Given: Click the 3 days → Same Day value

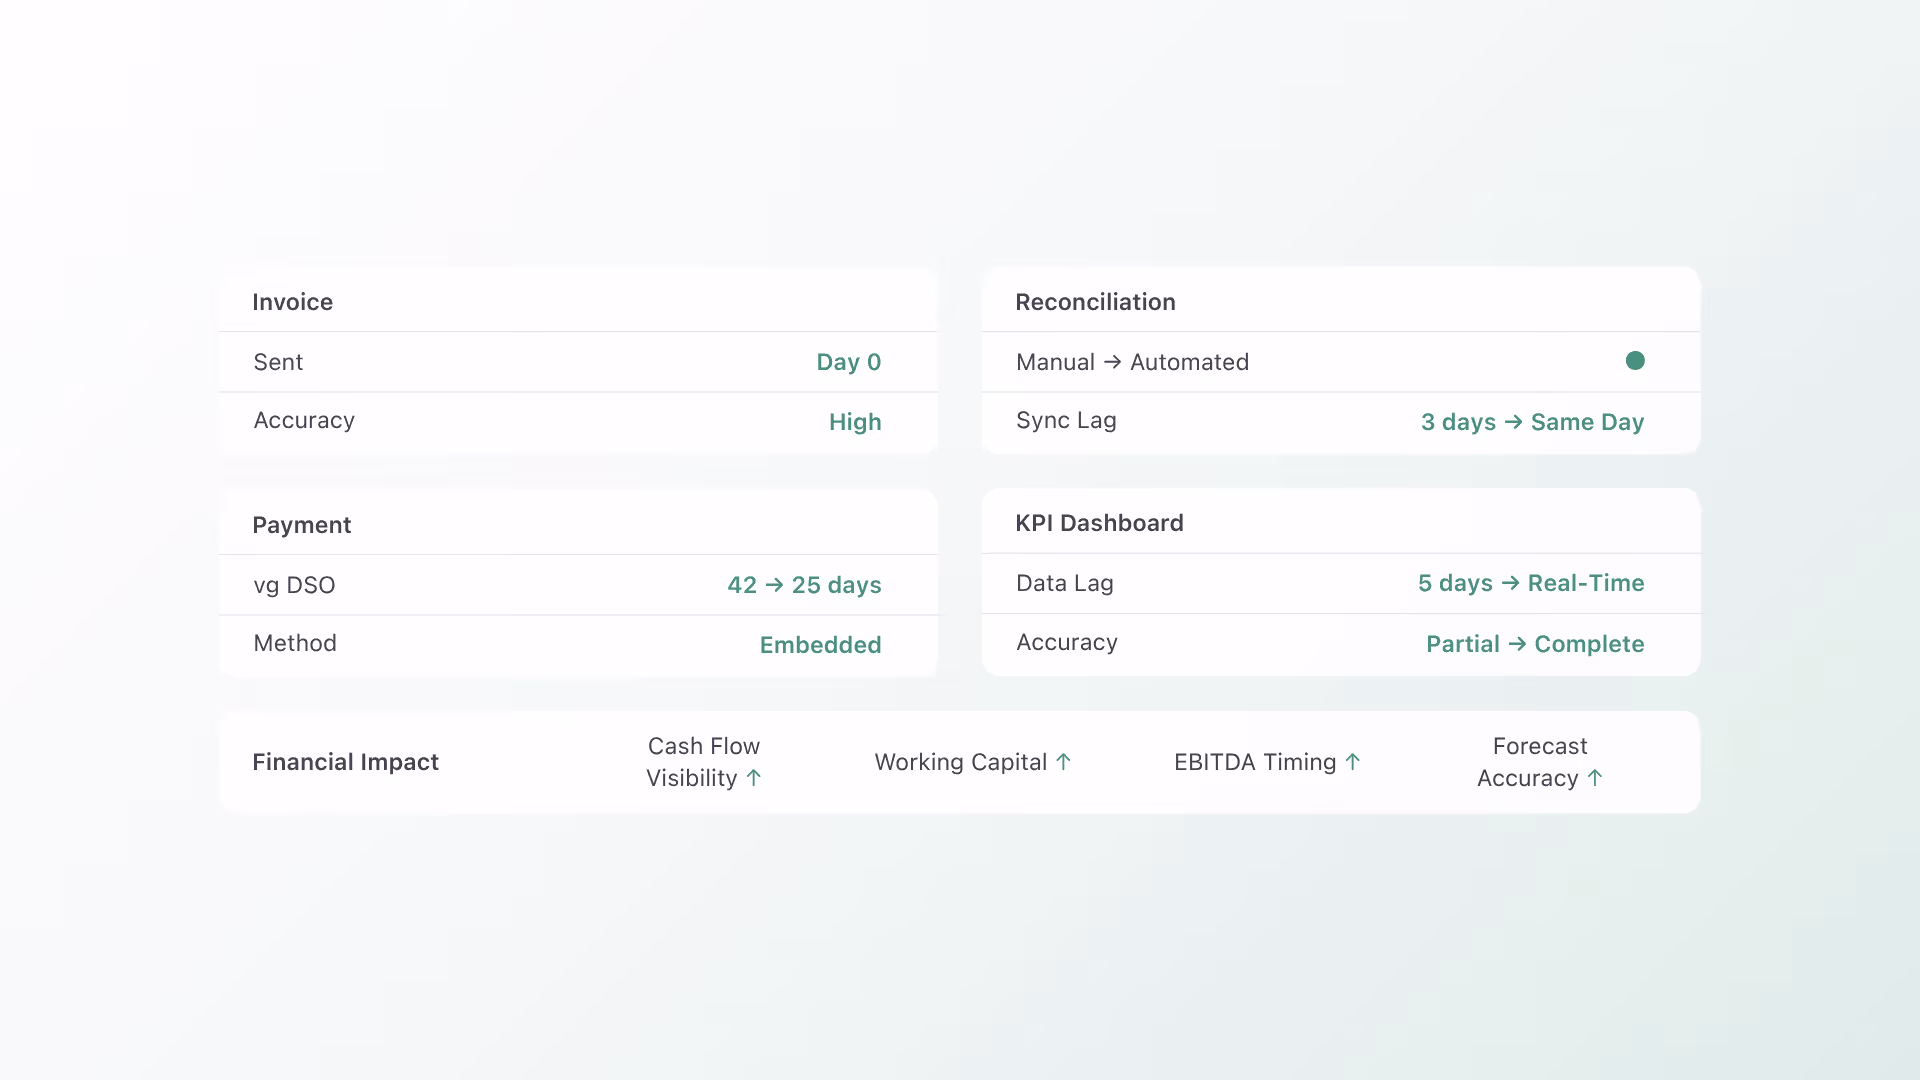Looking at the screenshot, I should (1532, 422).
